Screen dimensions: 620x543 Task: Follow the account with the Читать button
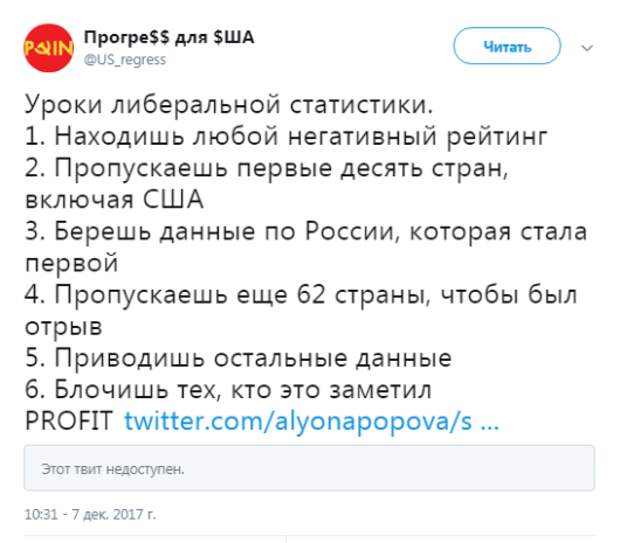coord(507,46)
